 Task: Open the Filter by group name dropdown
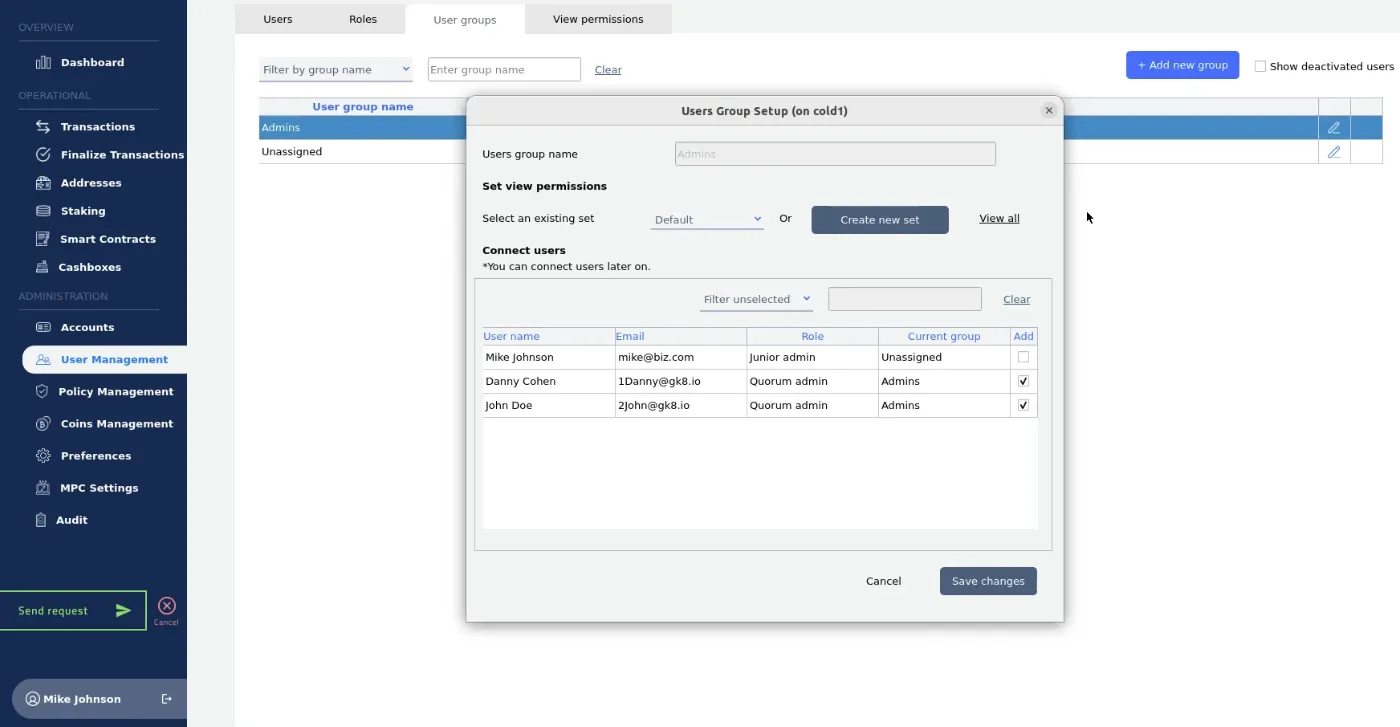click(x=336, y=69)
